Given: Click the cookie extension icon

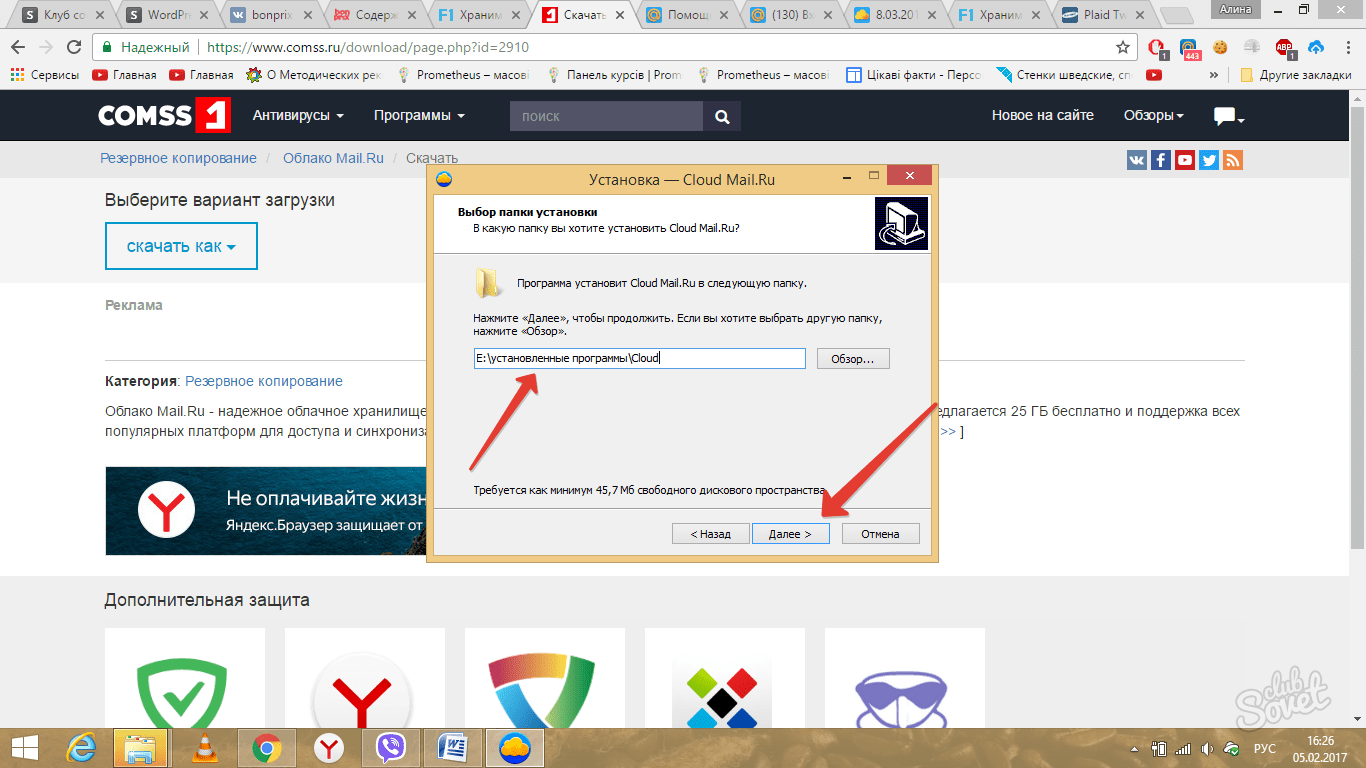Looking at the screenshot, I should (x=1220, y=47).
